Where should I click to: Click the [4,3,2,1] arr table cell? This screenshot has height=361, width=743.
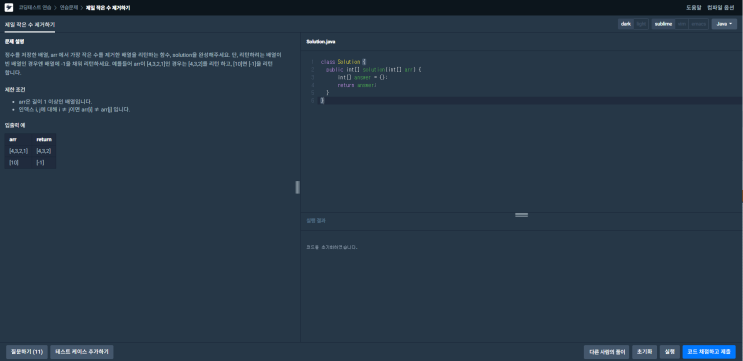pyautogui.click(x=18, y=151)
